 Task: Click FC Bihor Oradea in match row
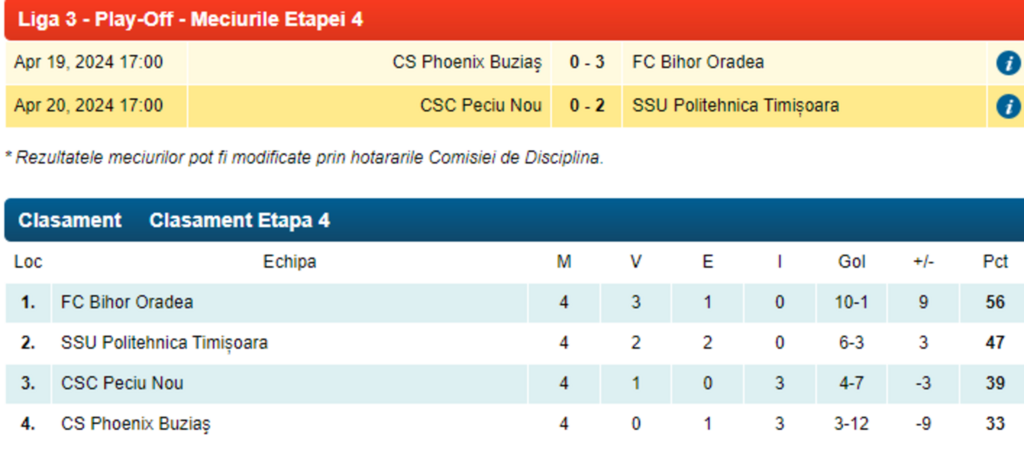point(698,62)
